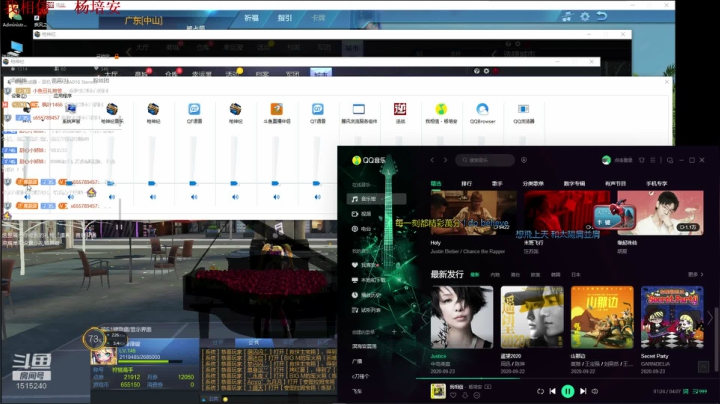Open 本地和下载 in sidebar

tap(368, 280)
